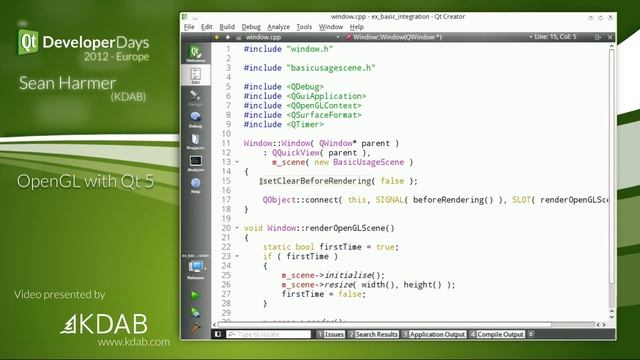Open the Design mode in the sidebar
Image resolution: width=640 pixels, height=360 pixels.
(196, 98)
